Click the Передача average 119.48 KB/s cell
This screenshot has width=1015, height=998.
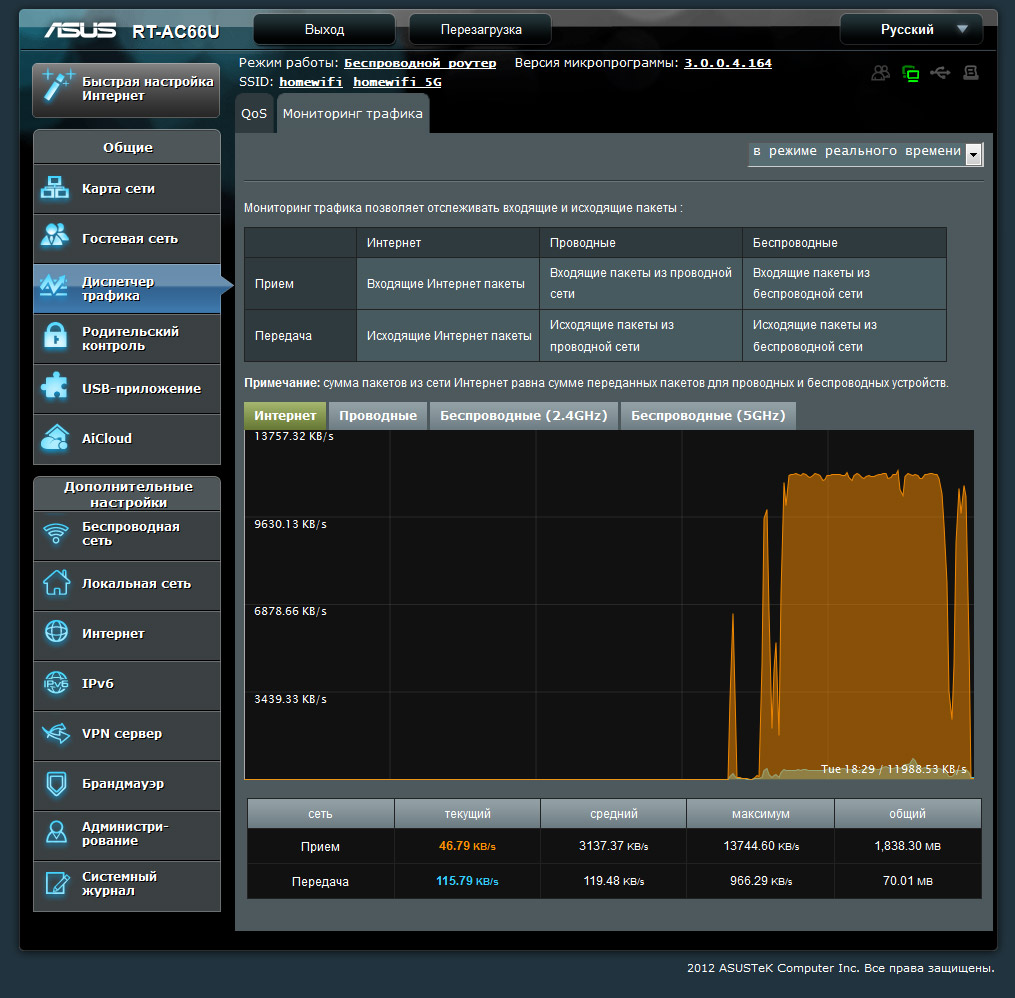(x=614, y=881)
